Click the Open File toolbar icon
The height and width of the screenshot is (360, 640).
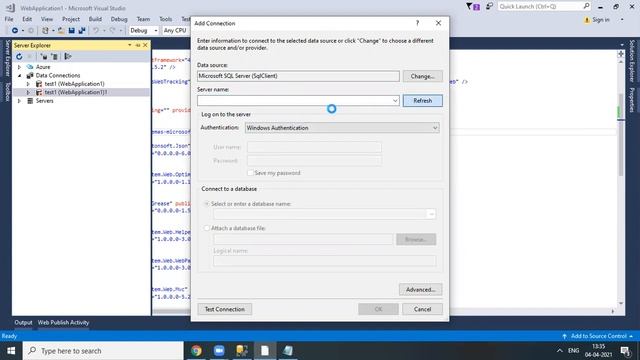[61, 31]
